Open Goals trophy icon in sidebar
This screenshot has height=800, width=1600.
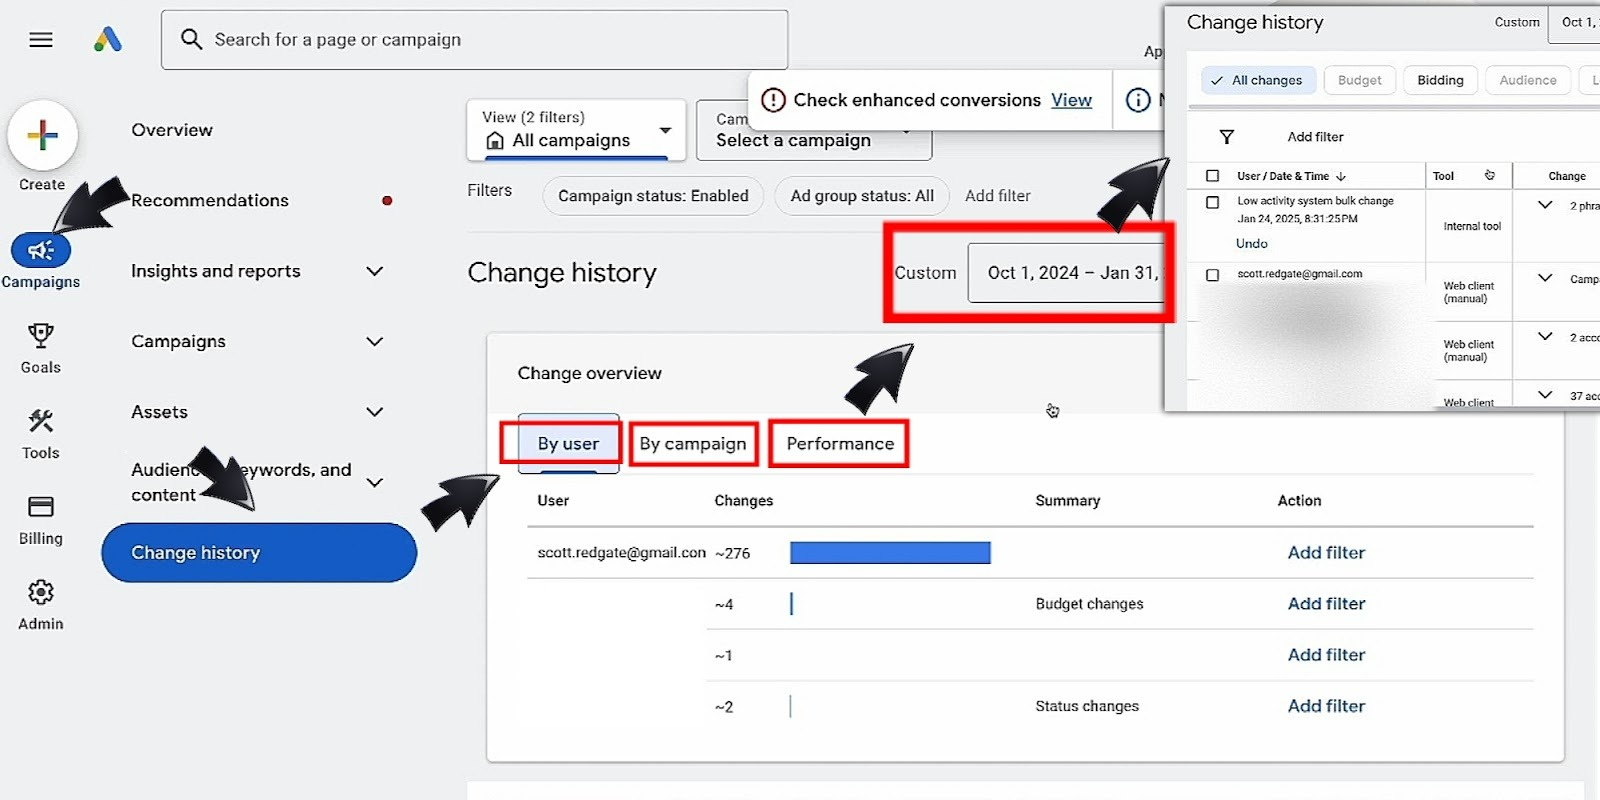click(41, 336)
